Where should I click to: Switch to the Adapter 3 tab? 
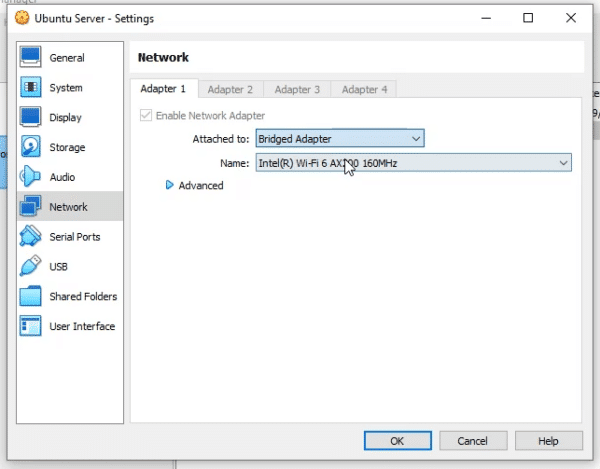297,89
